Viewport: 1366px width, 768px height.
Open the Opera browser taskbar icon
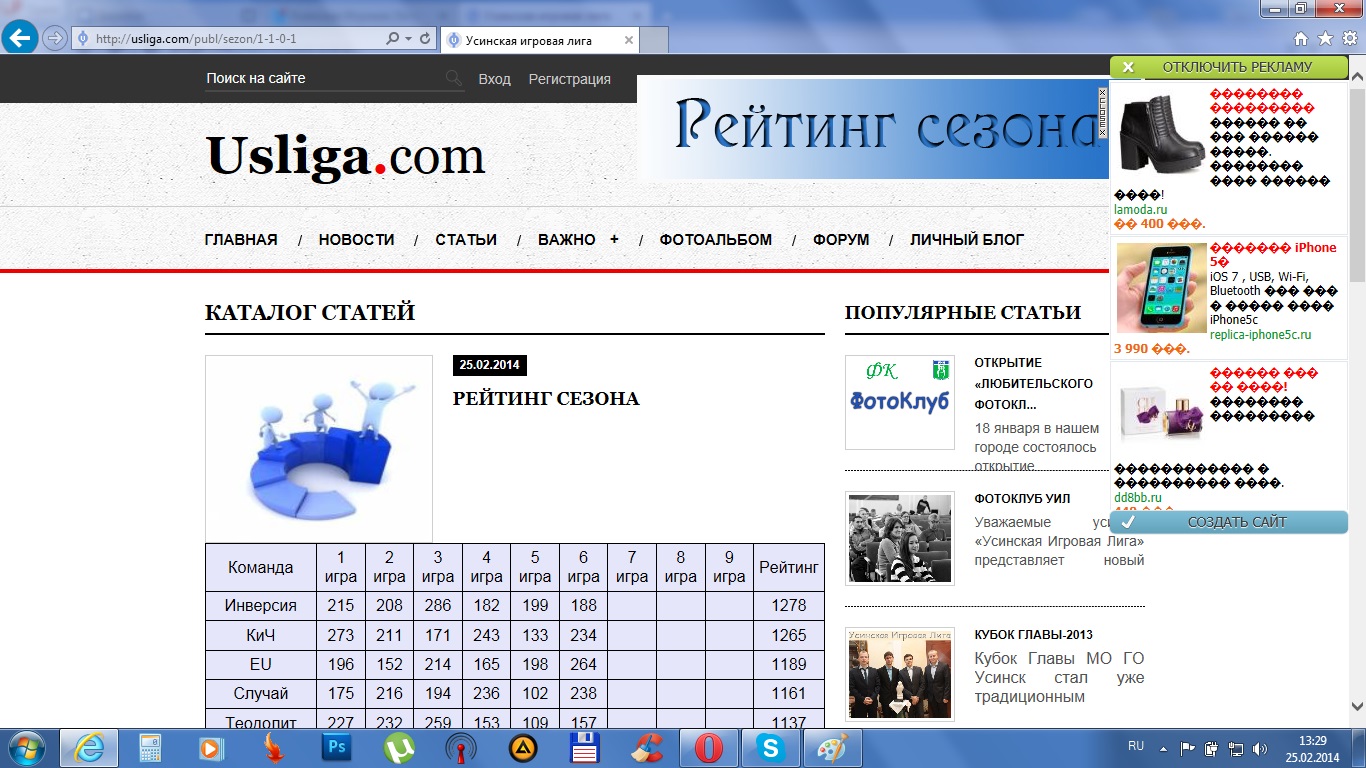[x=708, y=747]
